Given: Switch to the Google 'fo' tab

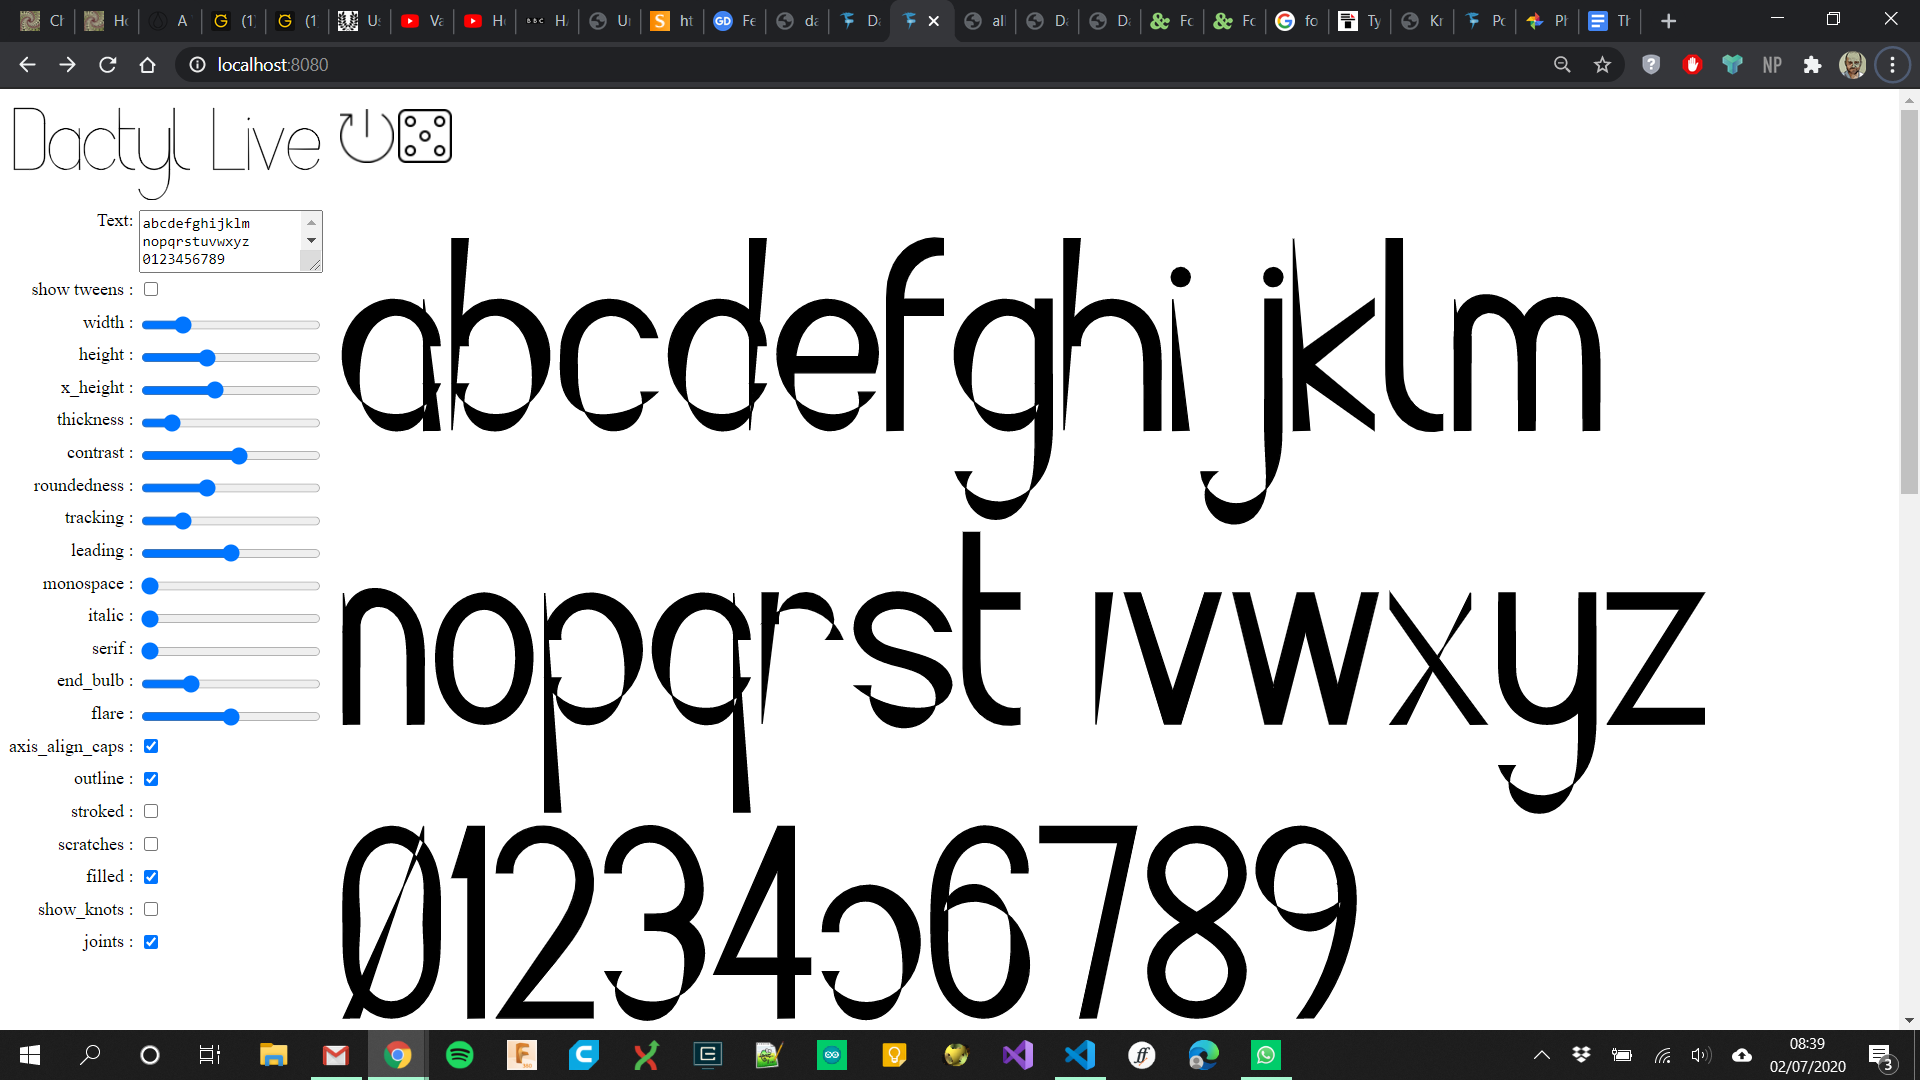Looking at the screenshot, I should pos(1297,21).
